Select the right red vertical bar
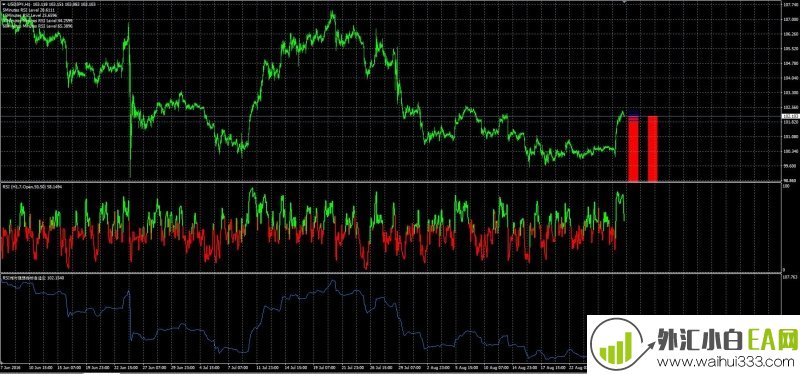The height and width of the screenshot is (374, 800). [652, 148]
